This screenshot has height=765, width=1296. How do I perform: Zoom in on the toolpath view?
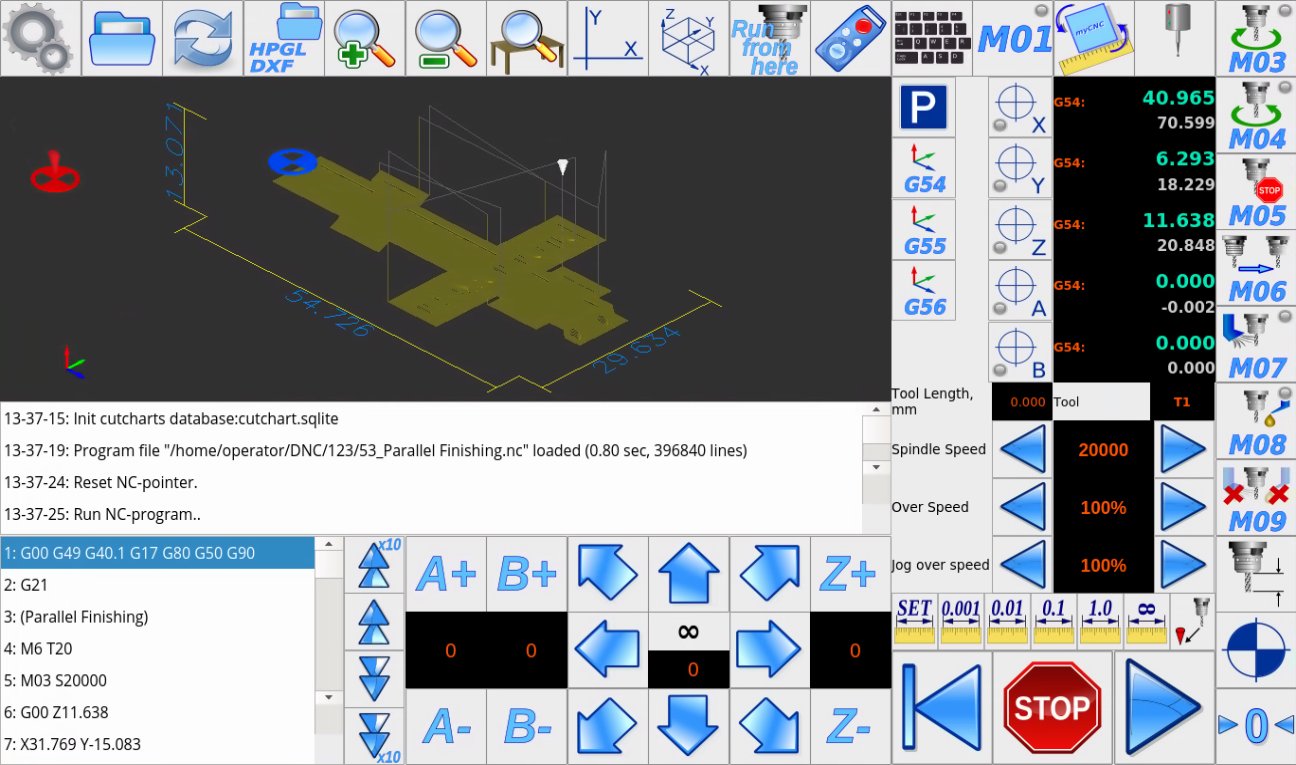point(366,38)
